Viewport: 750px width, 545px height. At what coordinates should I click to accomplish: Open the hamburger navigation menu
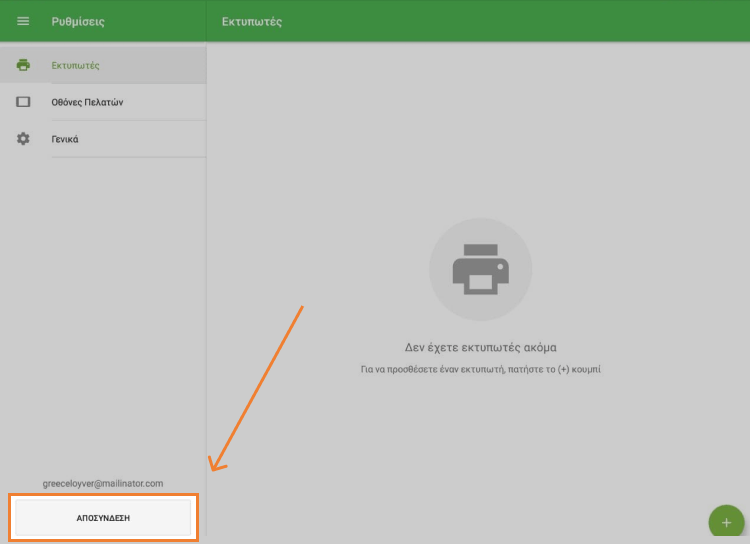click(23, 21)
